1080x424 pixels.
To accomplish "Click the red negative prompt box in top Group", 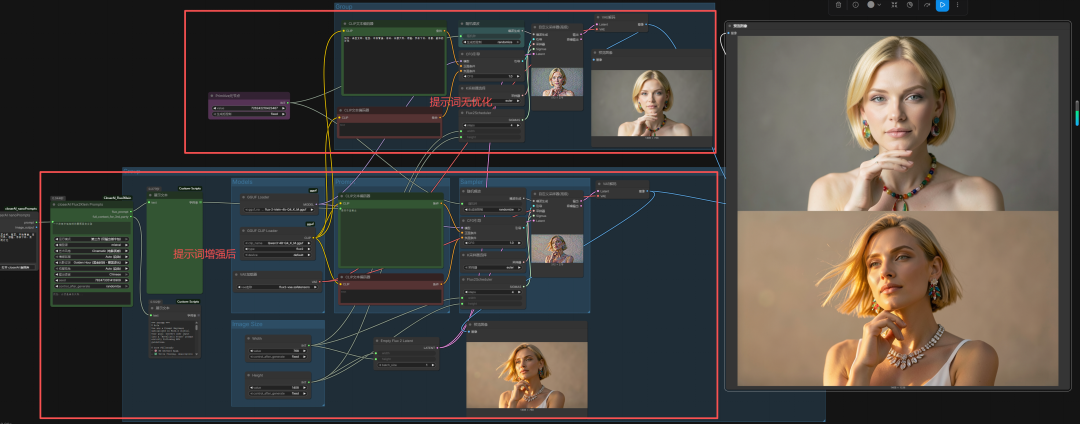I will point(390,129).
